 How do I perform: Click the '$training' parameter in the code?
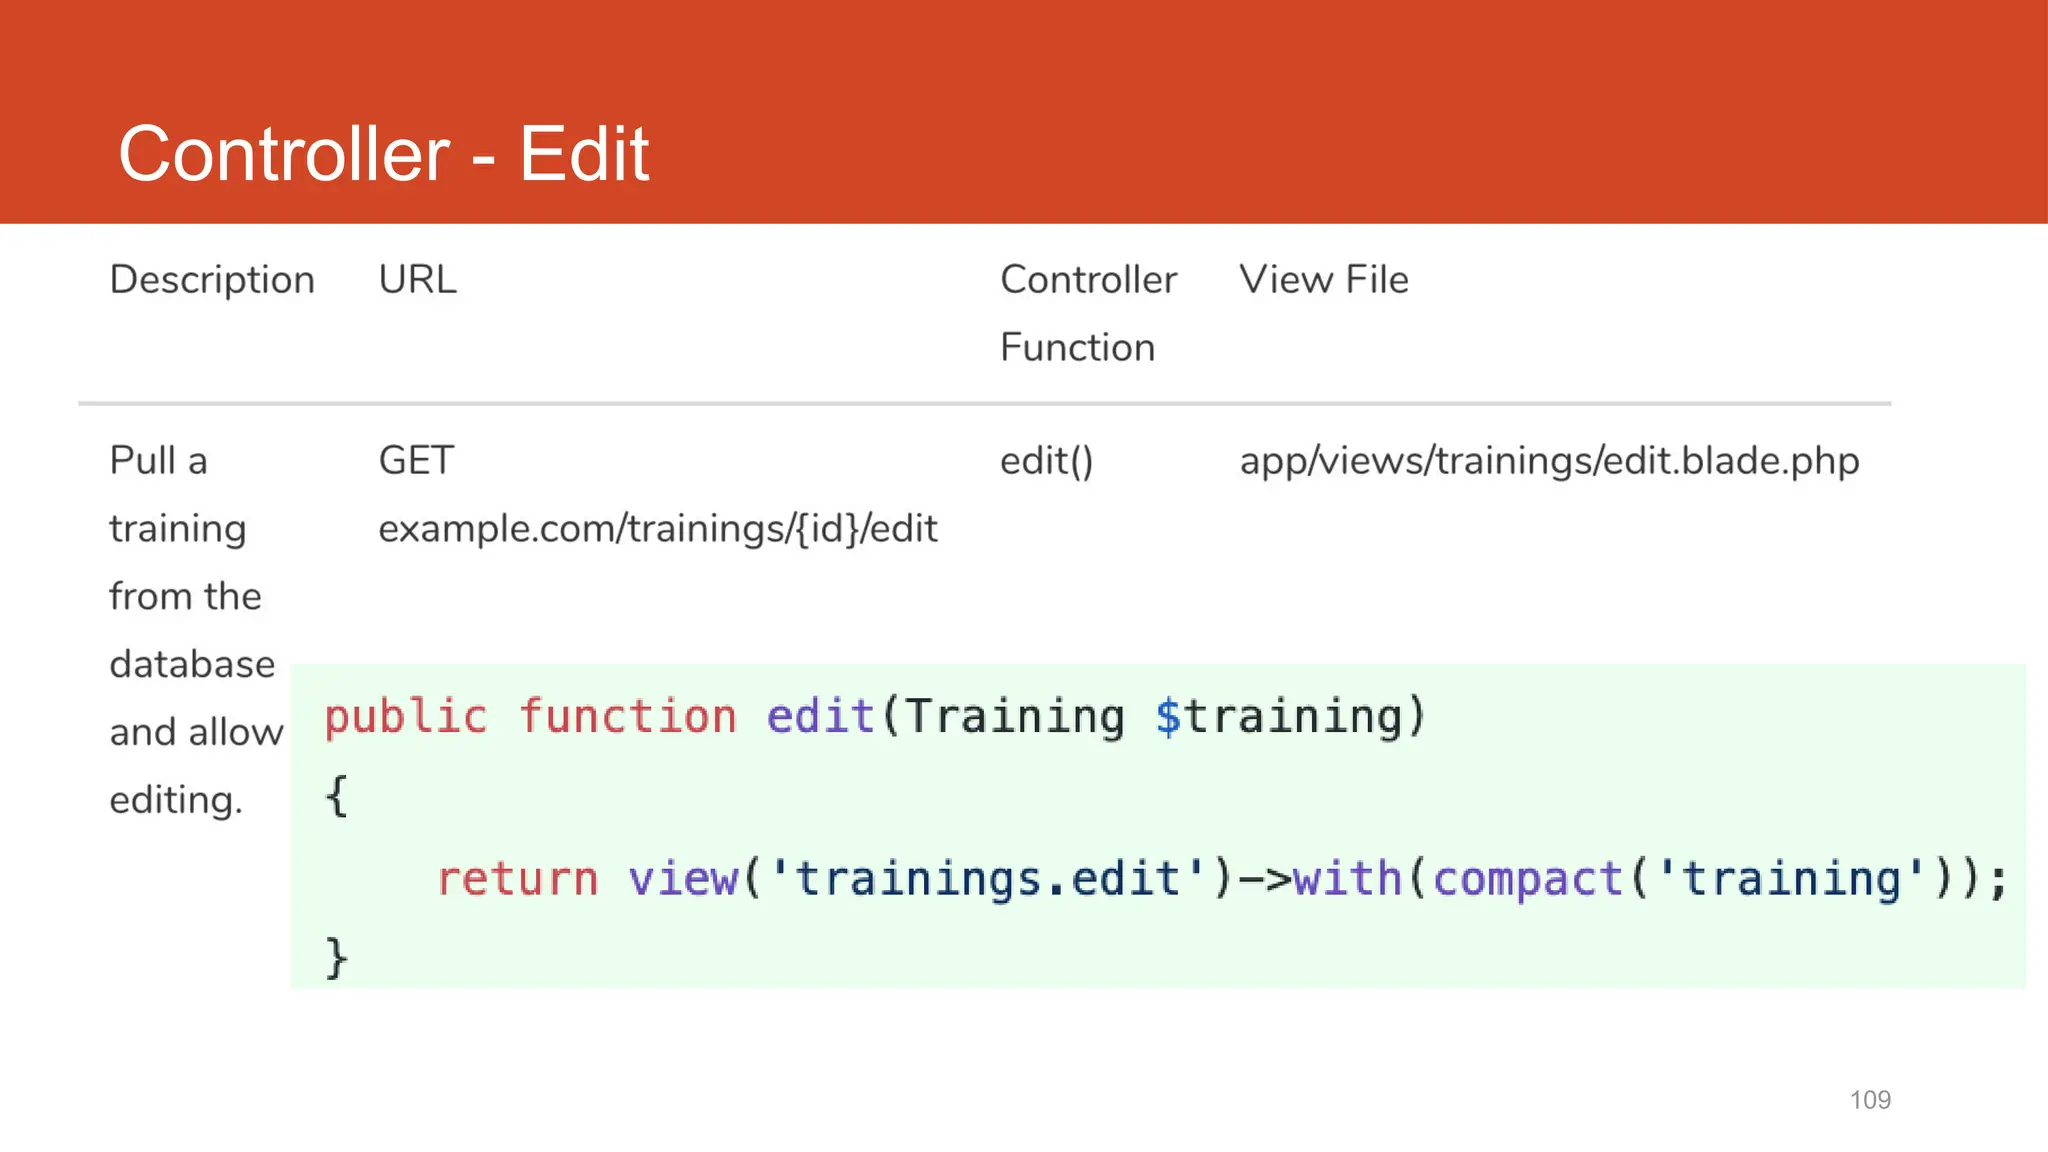tap(1279, 717)
